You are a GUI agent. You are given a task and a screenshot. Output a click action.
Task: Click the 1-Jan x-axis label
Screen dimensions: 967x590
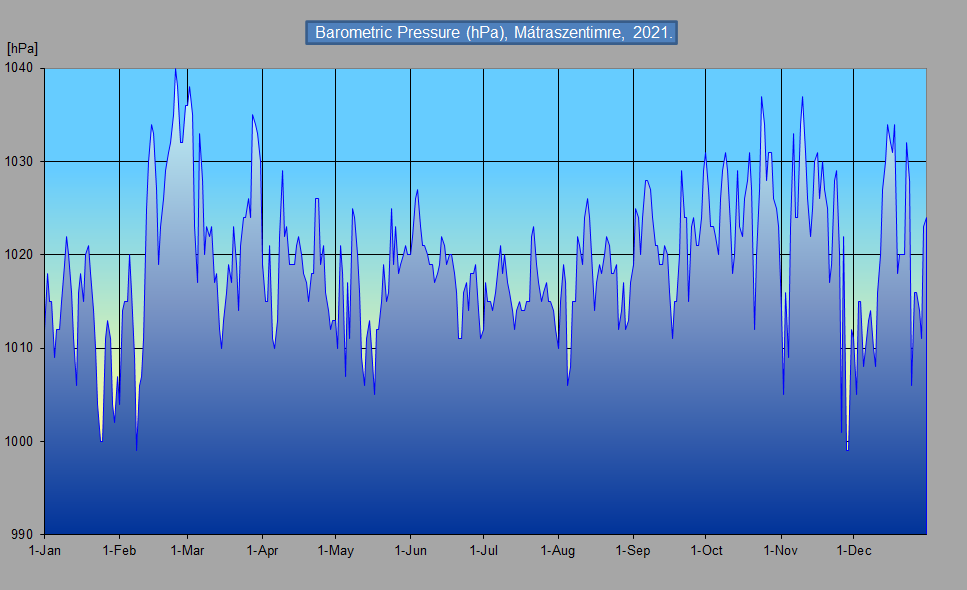click(x=45, y=550)
